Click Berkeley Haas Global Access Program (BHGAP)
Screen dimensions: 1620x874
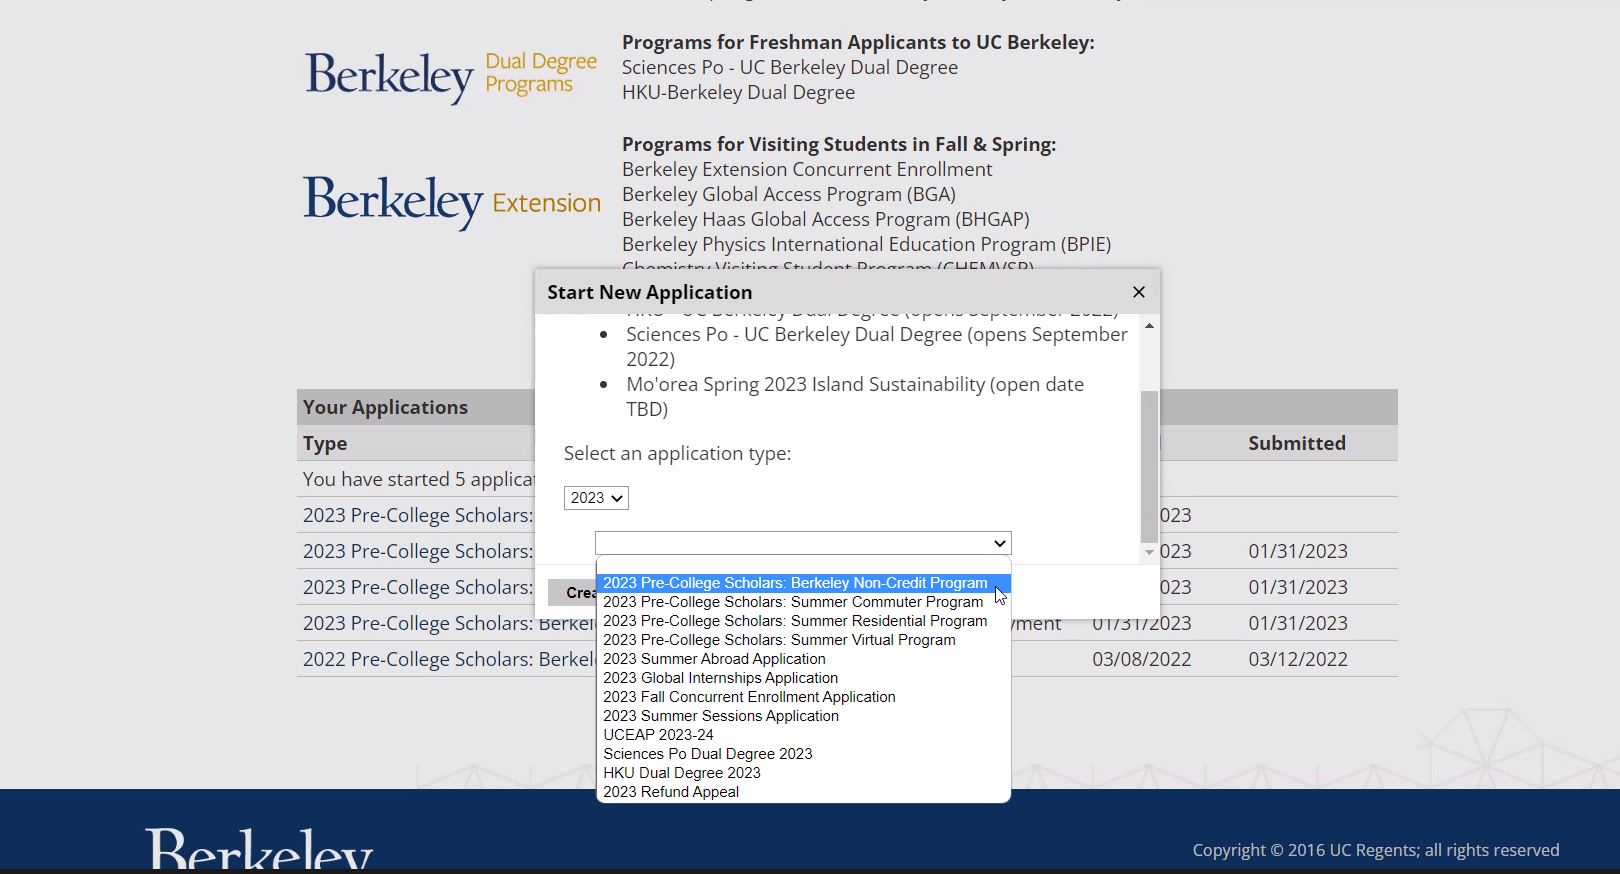pos(825,219)
